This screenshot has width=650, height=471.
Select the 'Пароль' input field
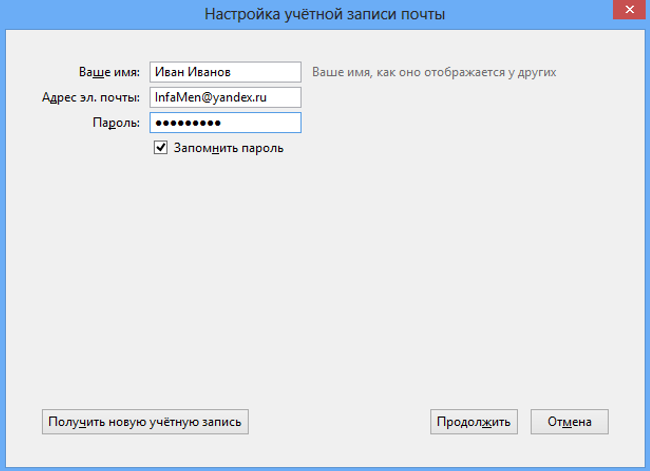(x=225, y=122)
